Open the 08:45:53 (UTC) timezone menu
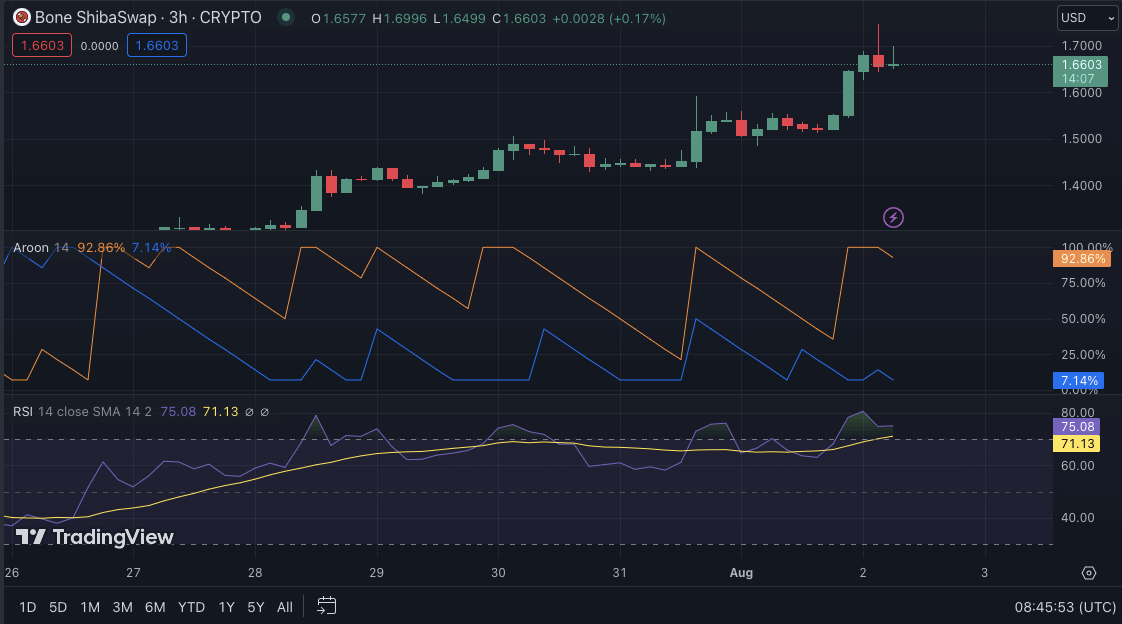The width and height of the screenshot is (1122, 624). (x=1065, y=607)
